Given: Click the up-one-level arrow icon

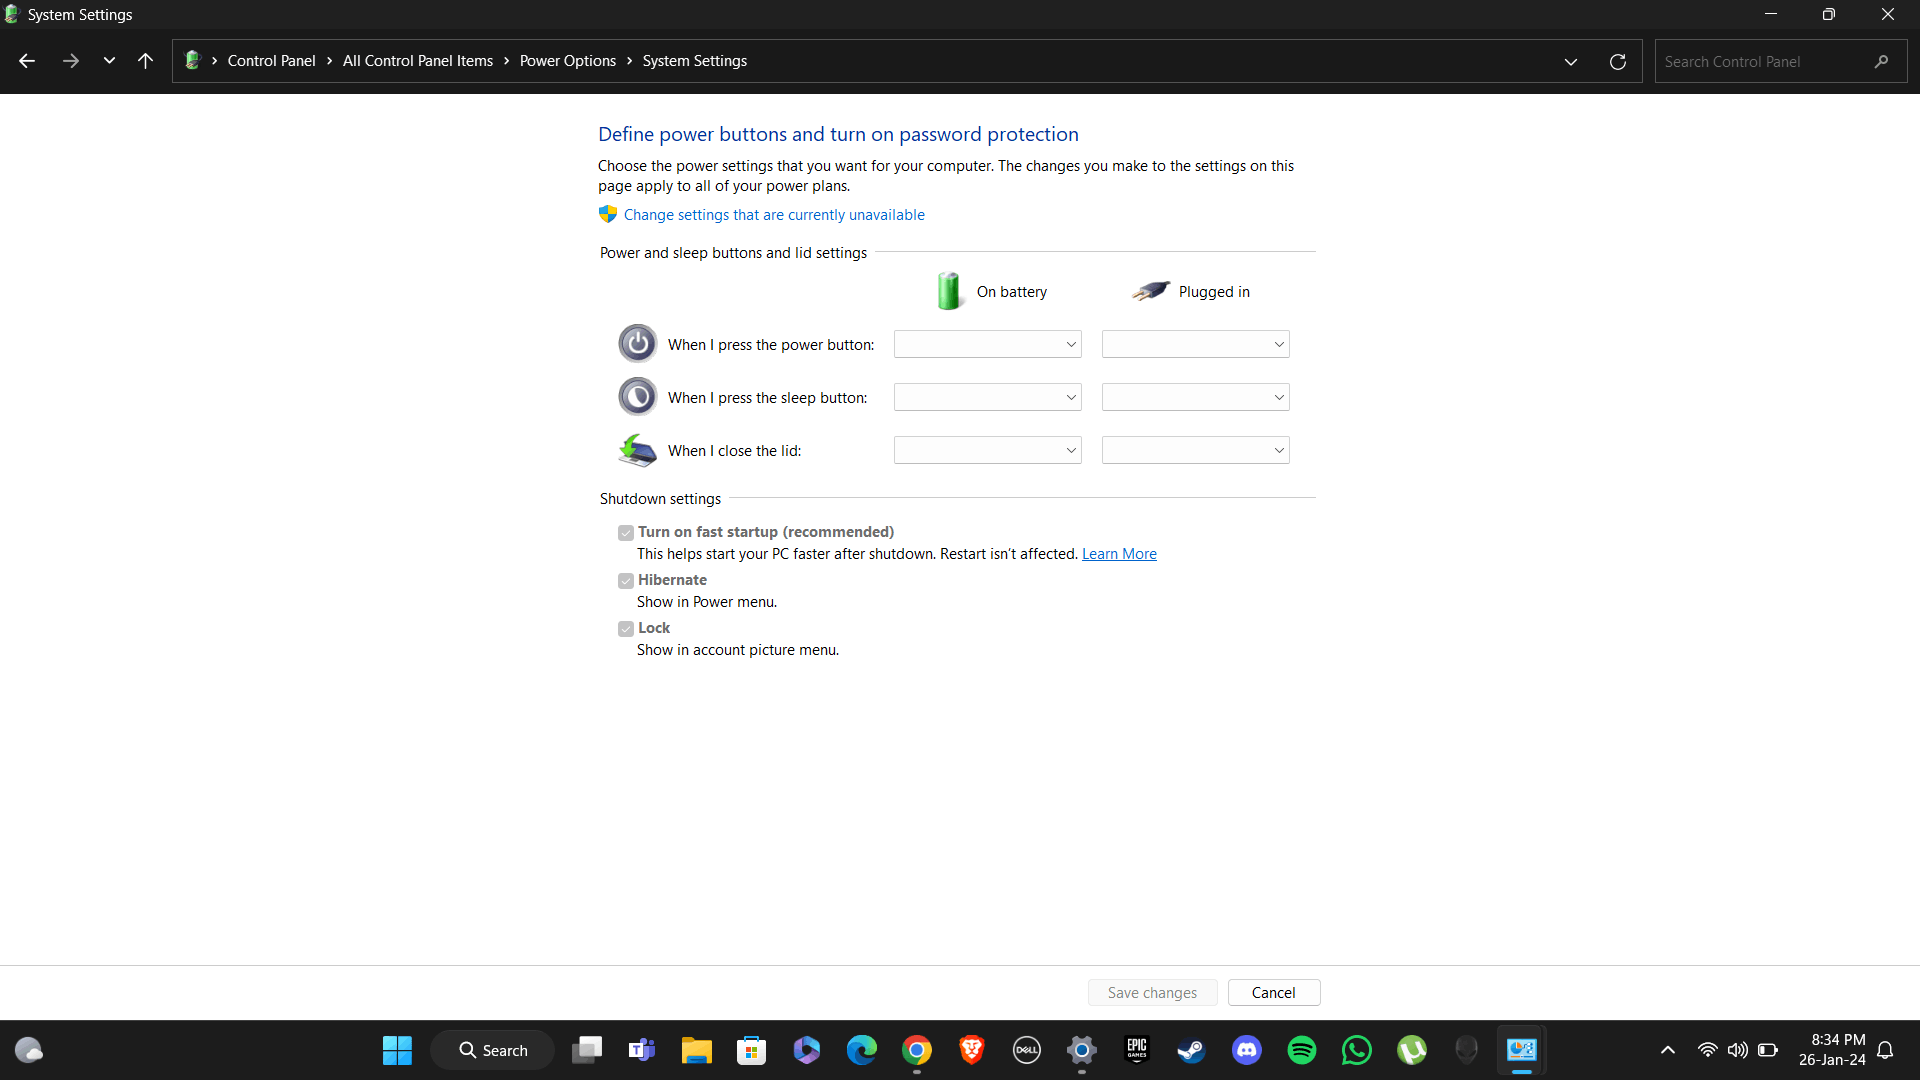Looking at the screenshot, I should [x=145, y=61].
